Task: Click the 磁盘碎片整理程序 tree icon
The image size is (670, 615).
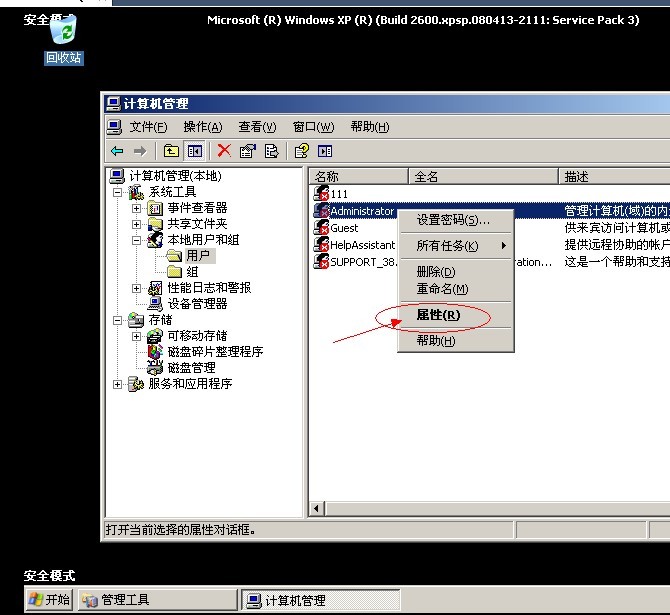Action: click(155, 352)
